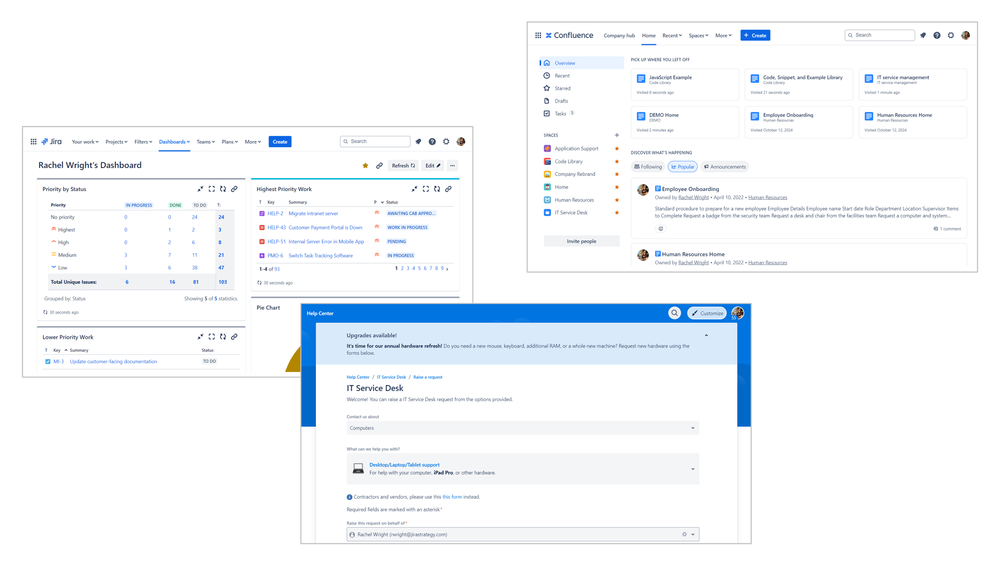Image resolution: width=999 pixels, height=562 pixels.
Task: Click in the Confluence Search field
Action: pyautogui.click(x=879, y=35)
